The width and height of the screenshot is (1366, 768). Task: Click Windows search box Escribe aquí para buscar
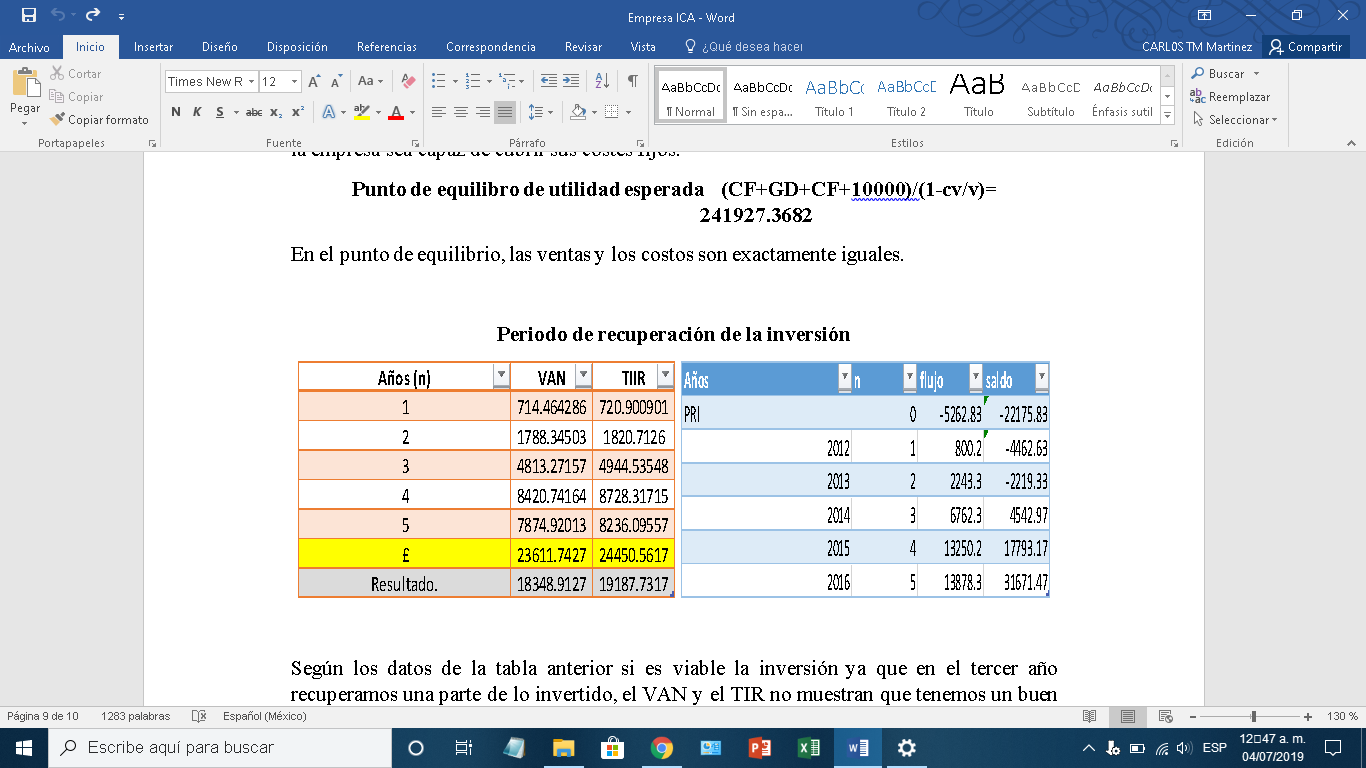218,748
